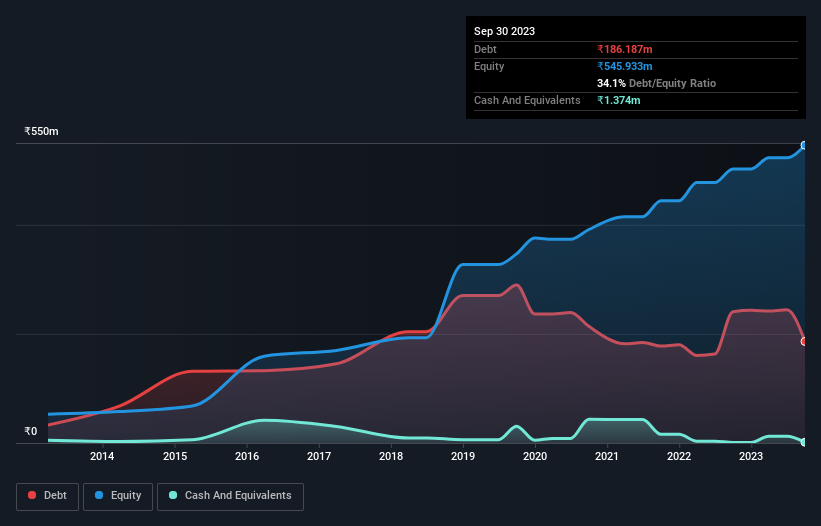Click the 34.1% Debt/Equity Ratio text

coord(656,83)
